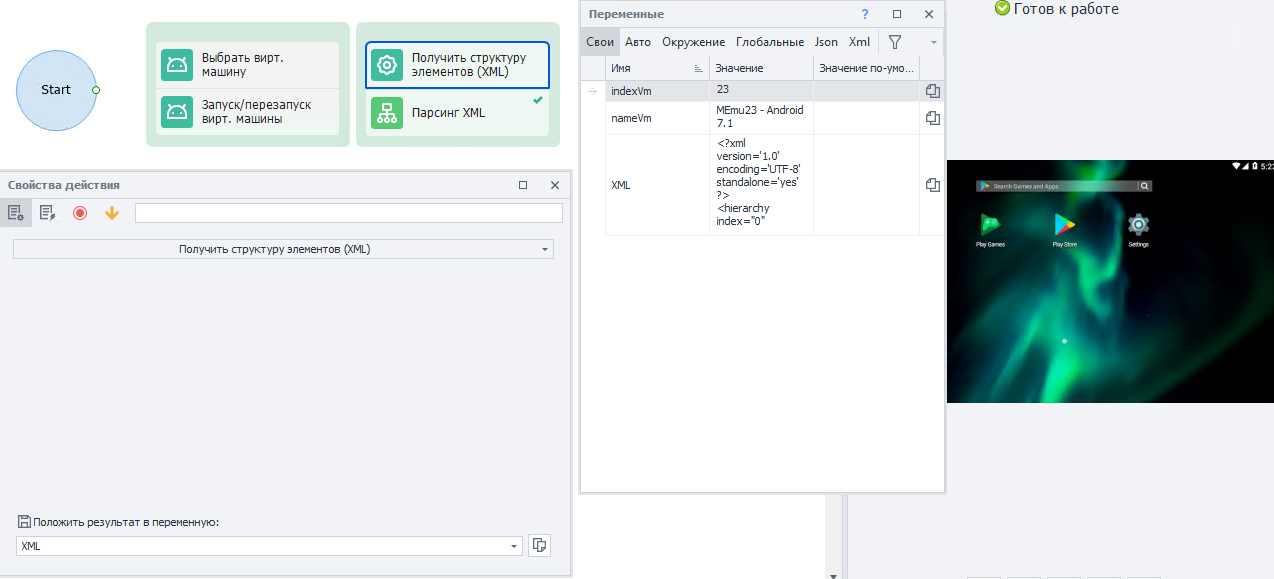Copy the nameVm row using its copy icon
This screenshot has height=579, width=1274.
(x=932, y=118)
